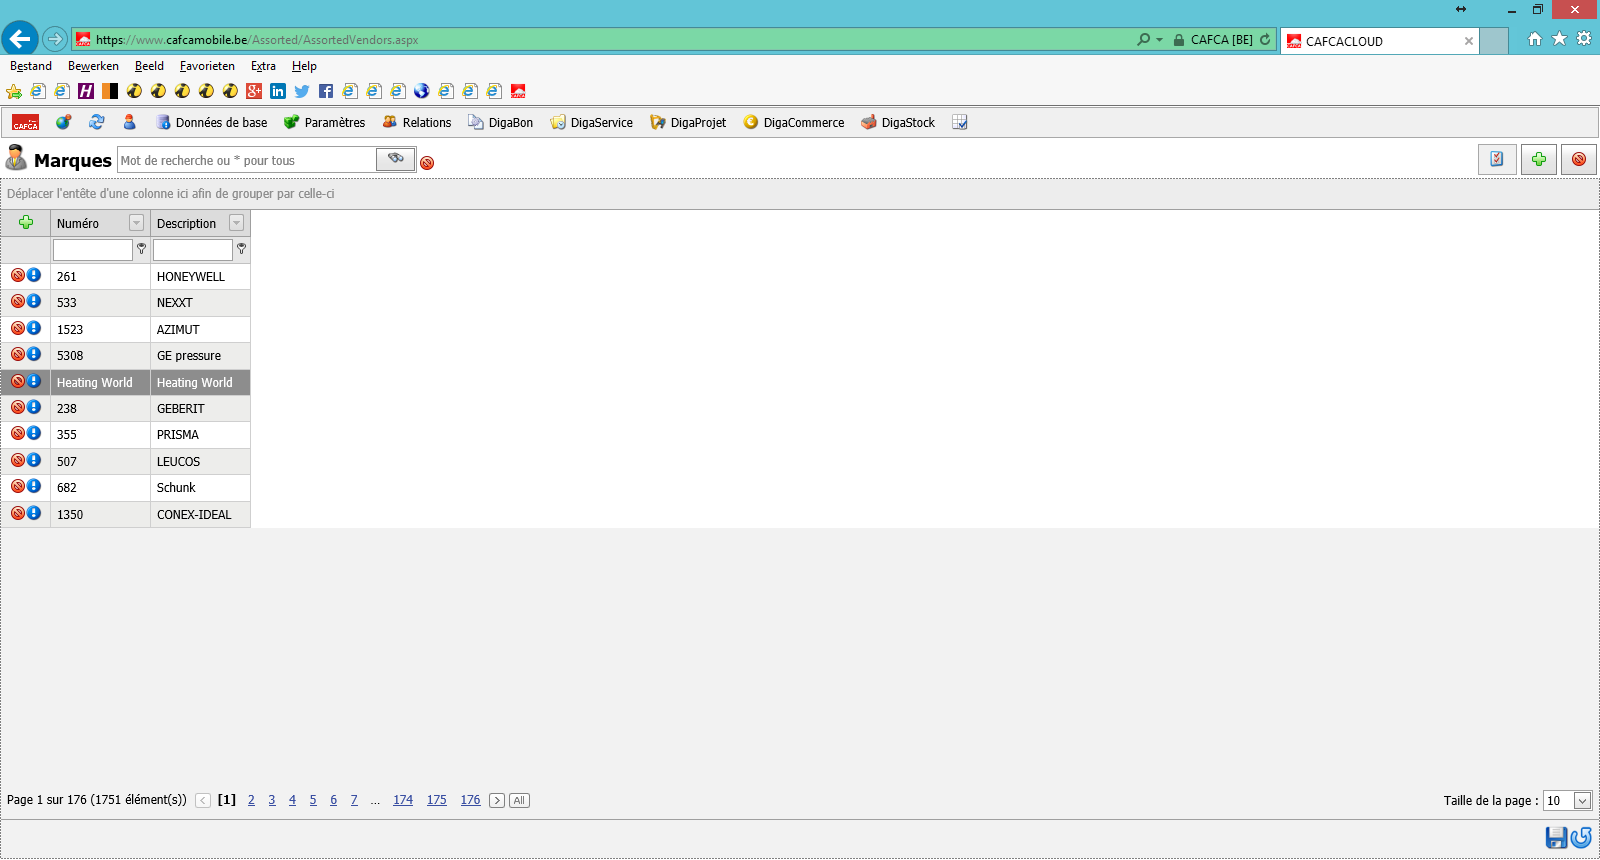Click the CAFCA logo in the app toolbar
Viewport: 1600px width, 860px height.
[25, 122]
